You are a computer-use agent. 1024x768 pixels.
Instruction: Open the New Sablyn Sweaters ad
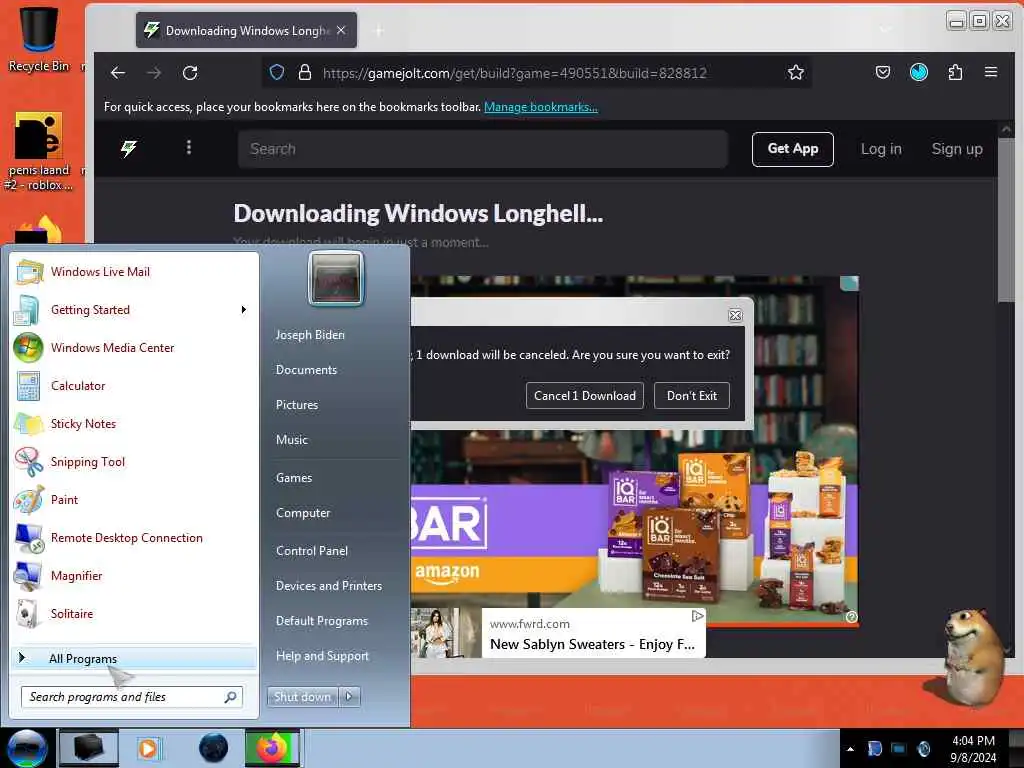592,644
